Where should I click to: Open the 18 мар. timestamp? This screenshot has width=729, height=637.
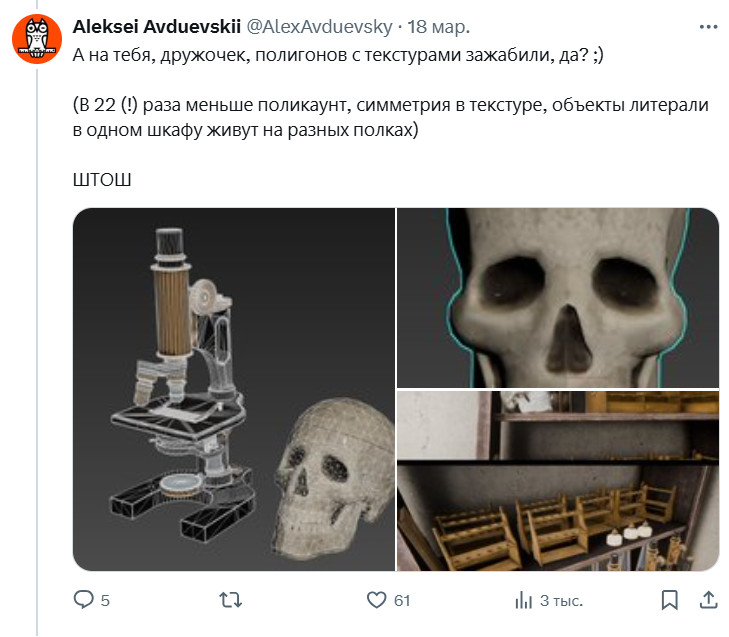tap(439, 27)
